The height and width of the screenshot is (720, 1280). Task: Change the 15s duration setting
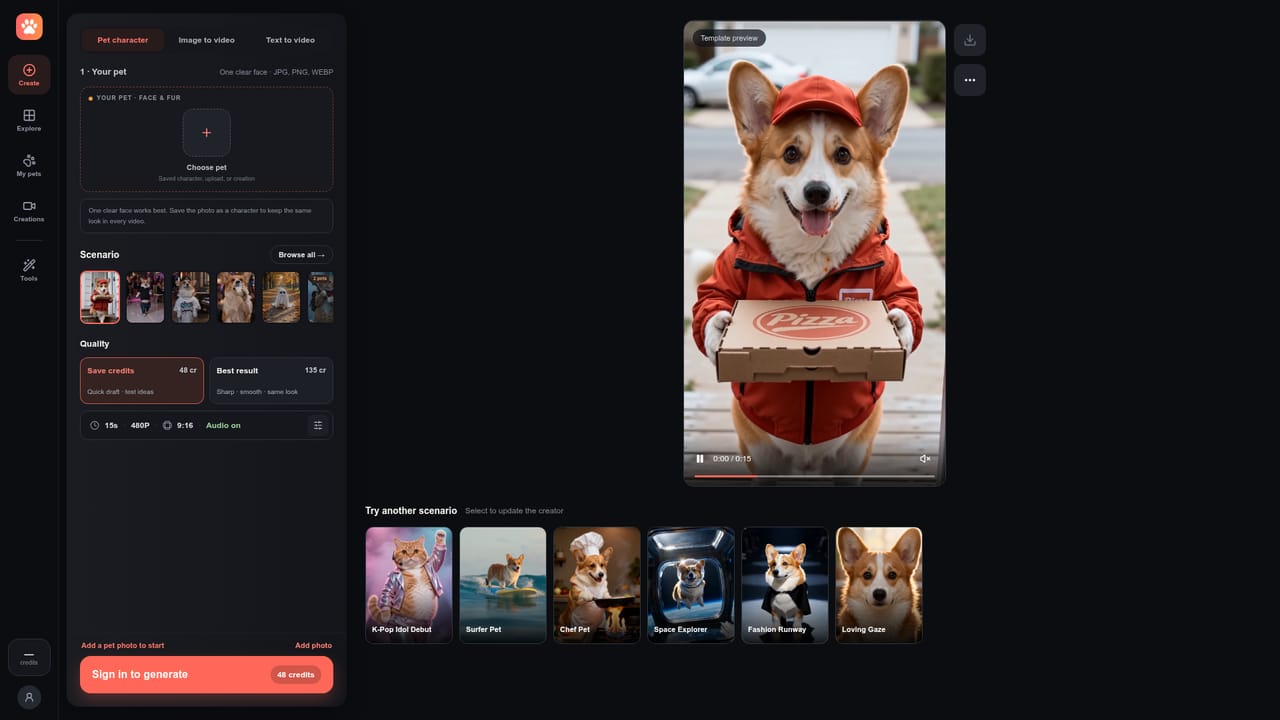coord(104,425)
